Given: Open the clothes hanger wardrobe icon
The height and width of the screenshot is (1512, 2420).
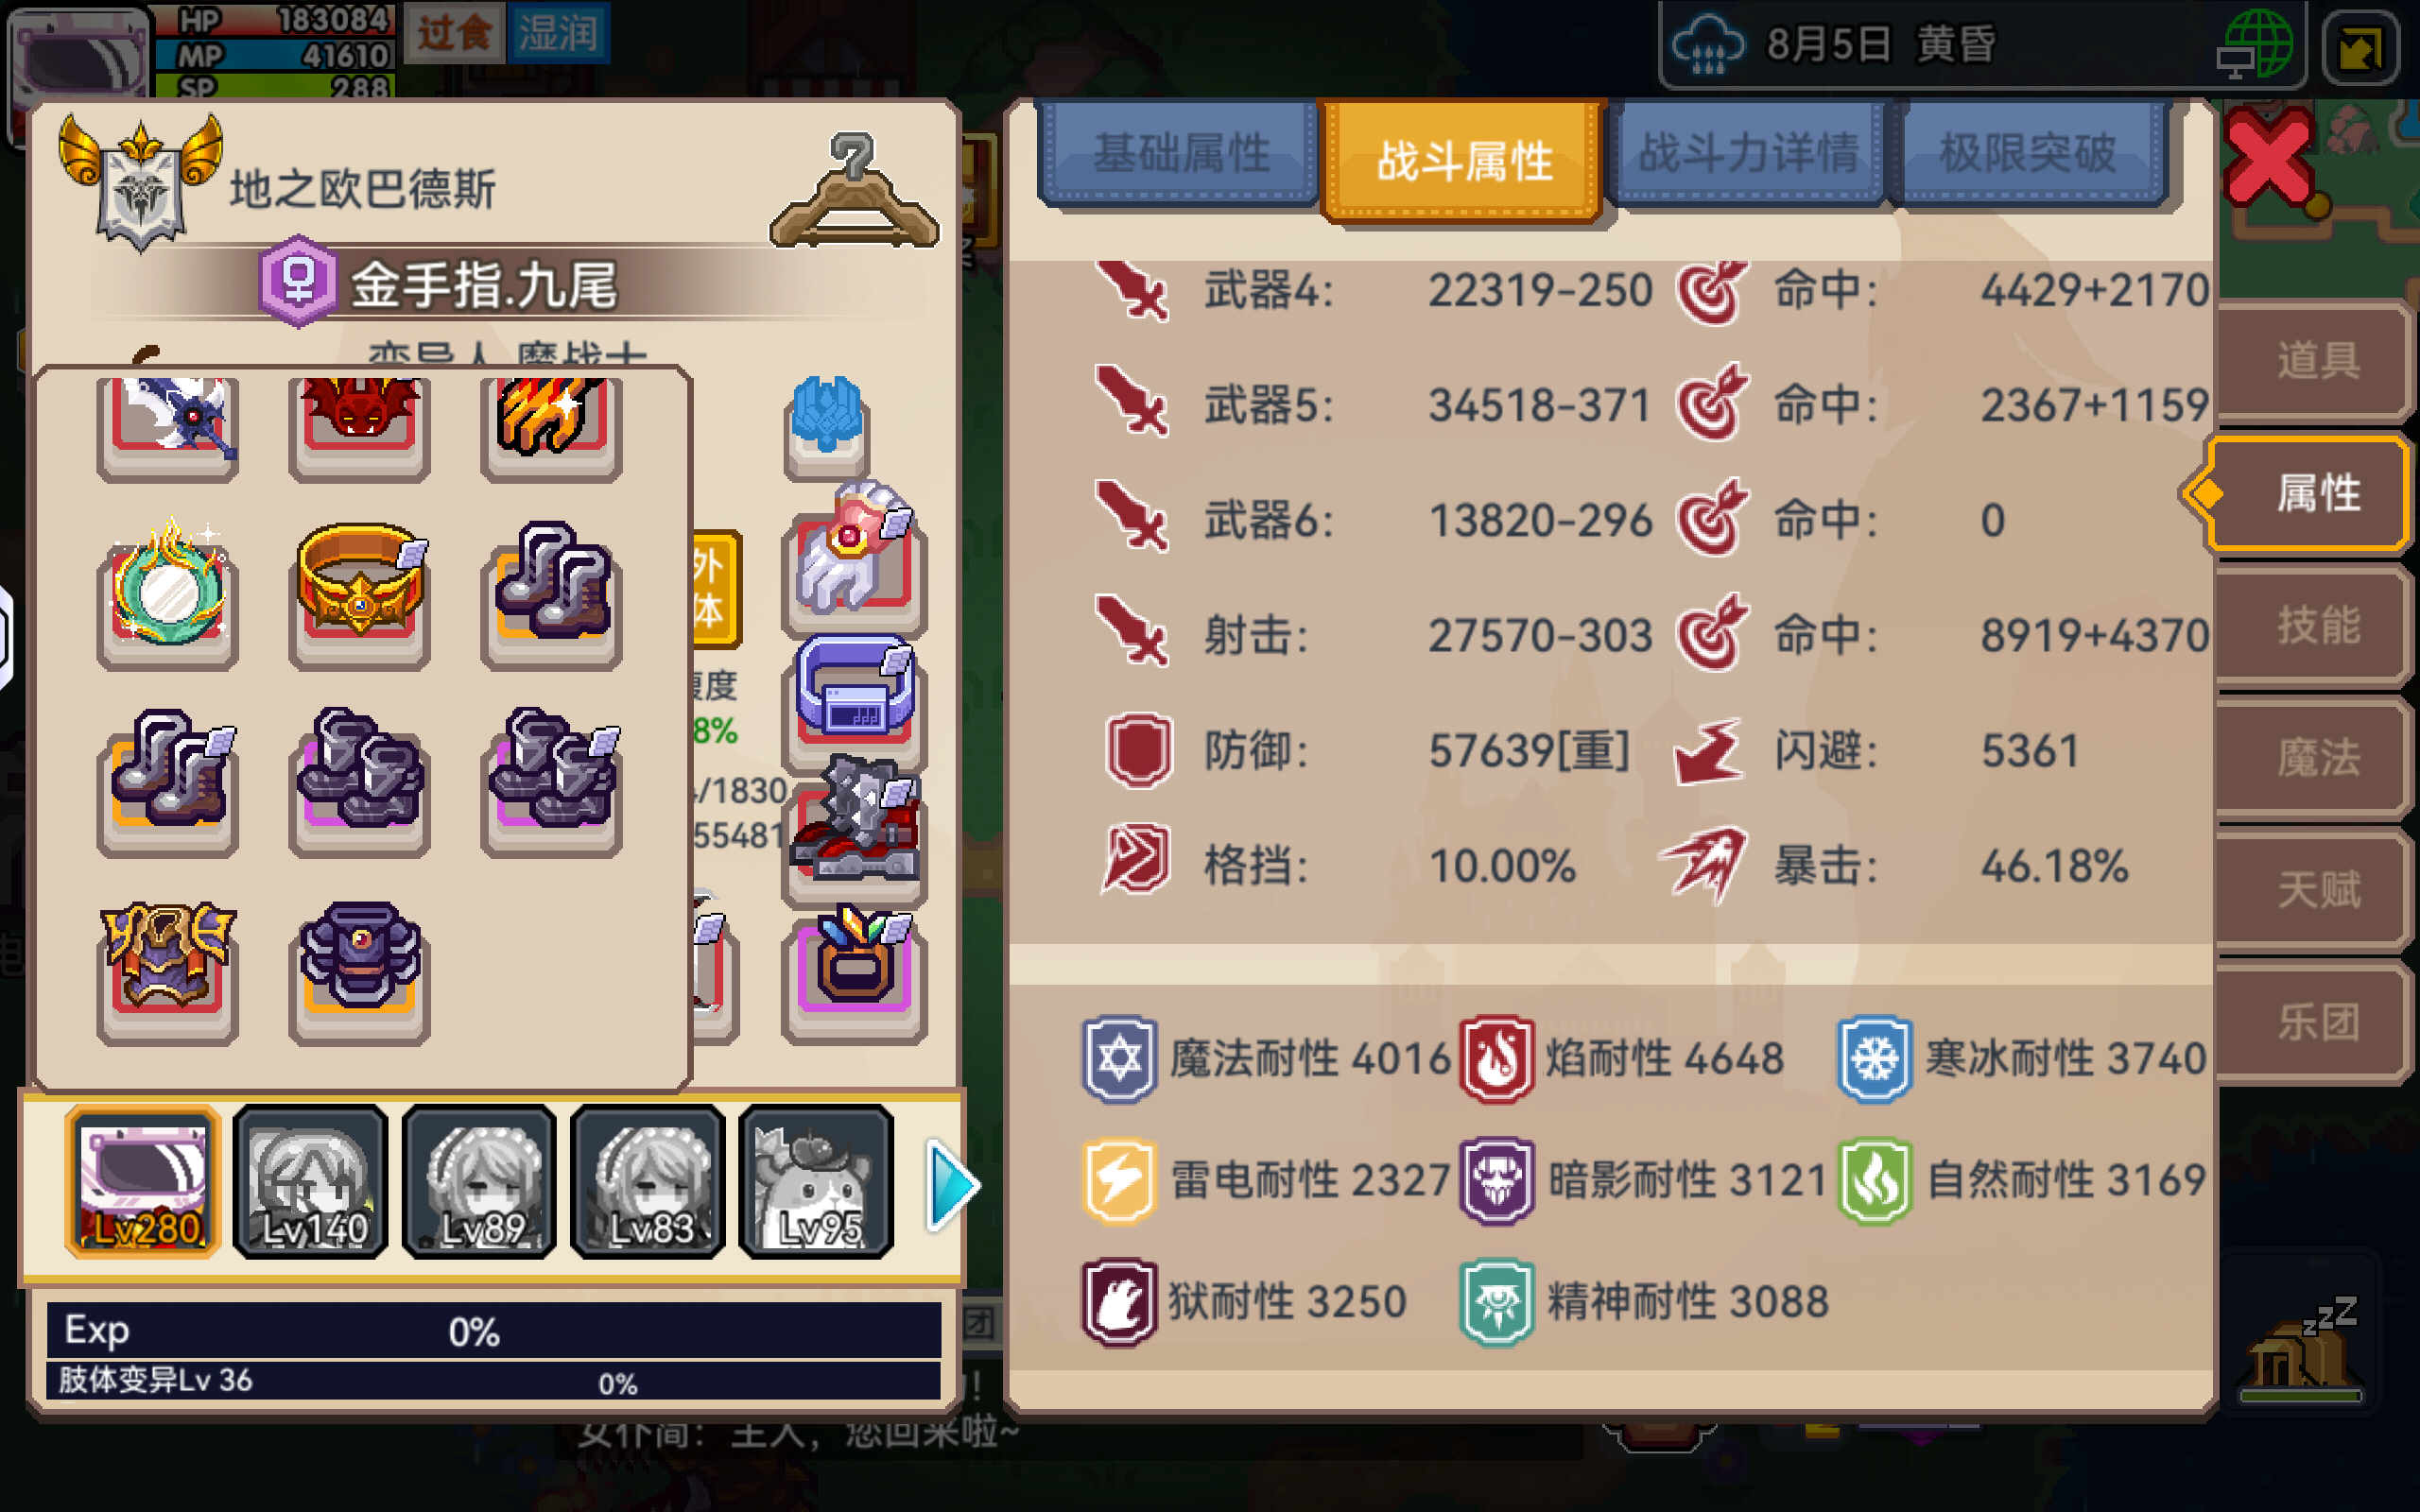Looking at the screenshot, I should 853,192.
